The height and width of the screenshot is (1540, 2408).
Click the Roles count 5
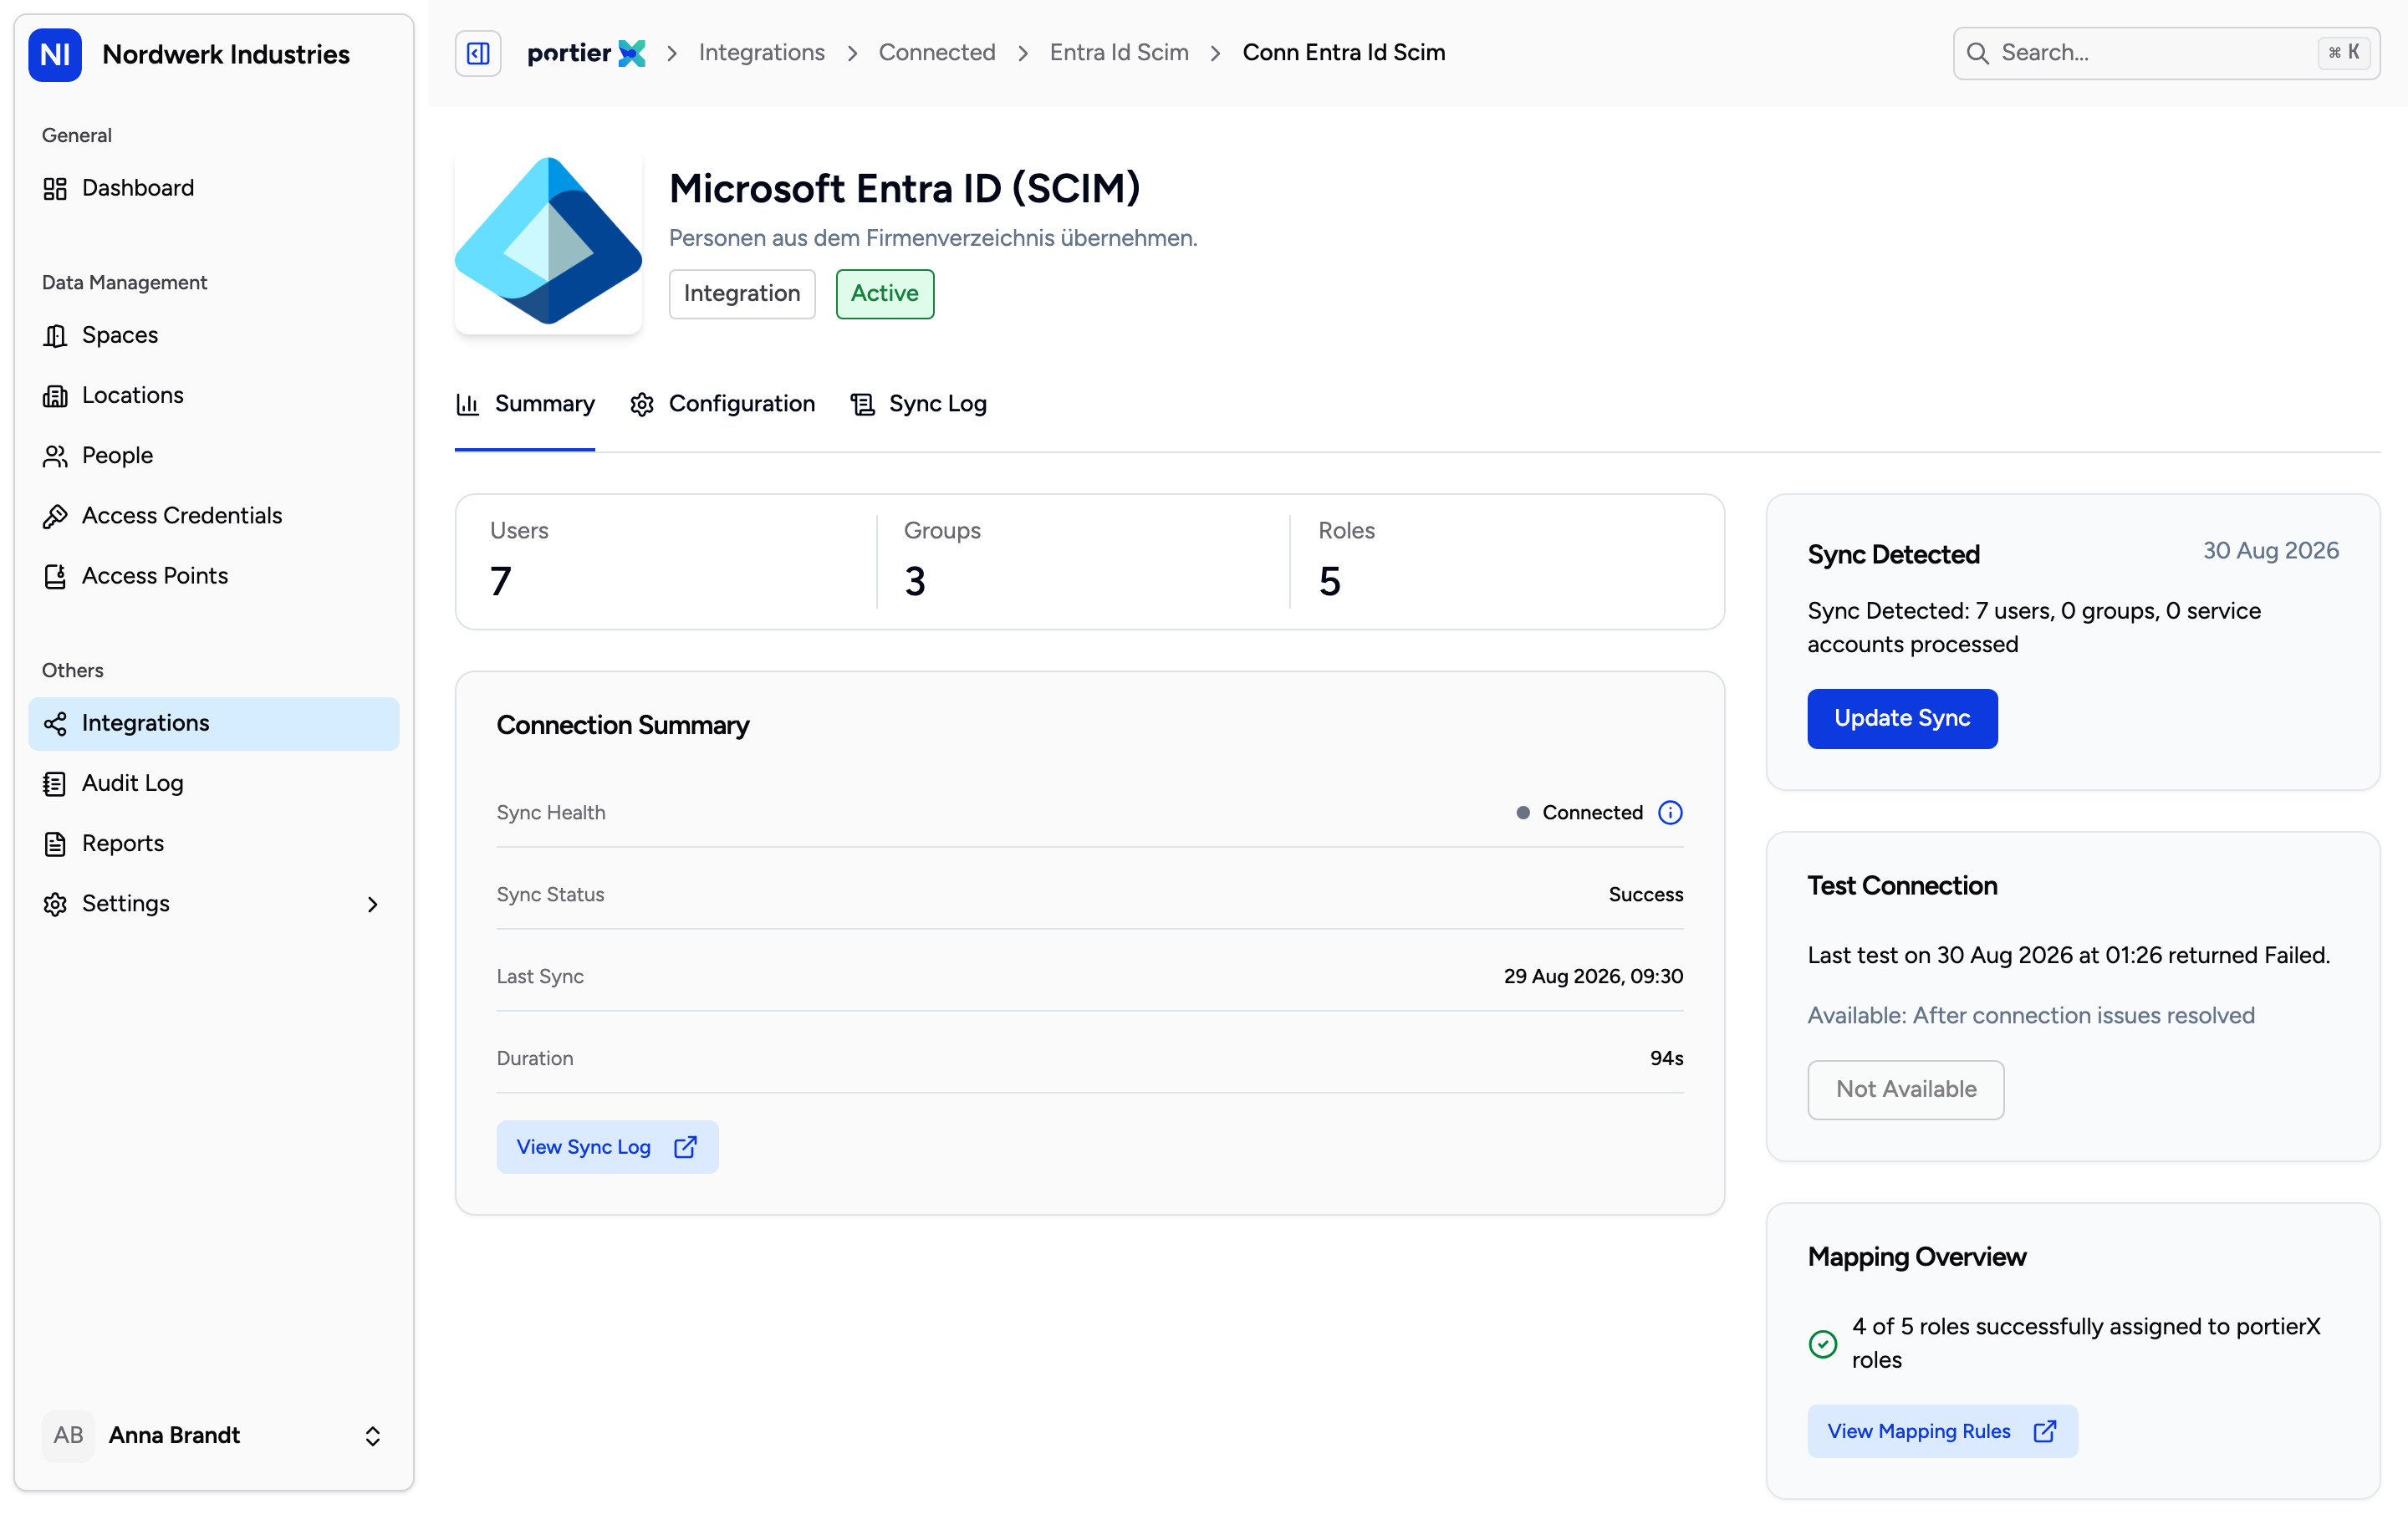pyautogui.click(x=1329, y=581)
